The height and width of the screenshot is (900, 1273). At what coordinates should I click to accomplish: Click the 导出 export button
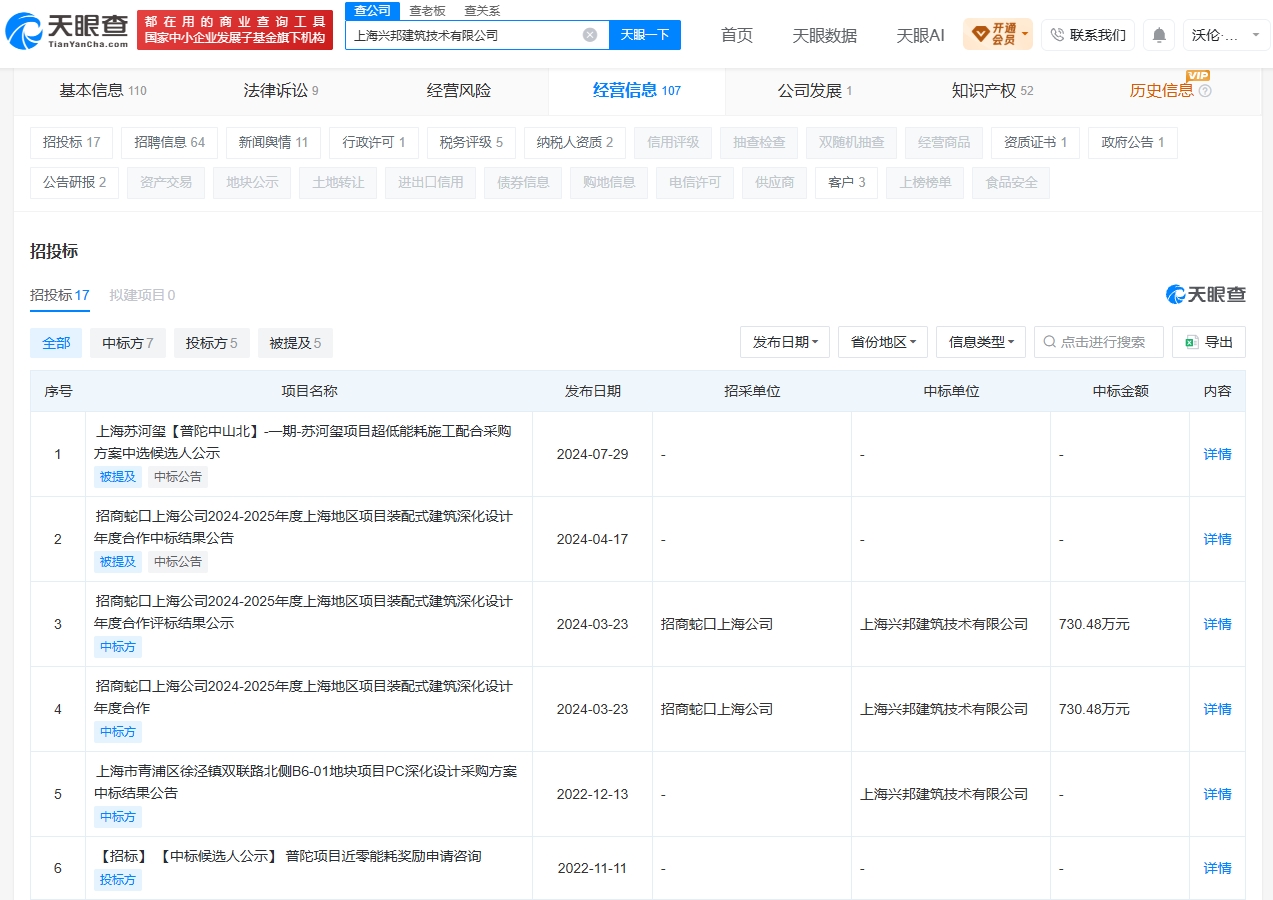coord(1209,342)
